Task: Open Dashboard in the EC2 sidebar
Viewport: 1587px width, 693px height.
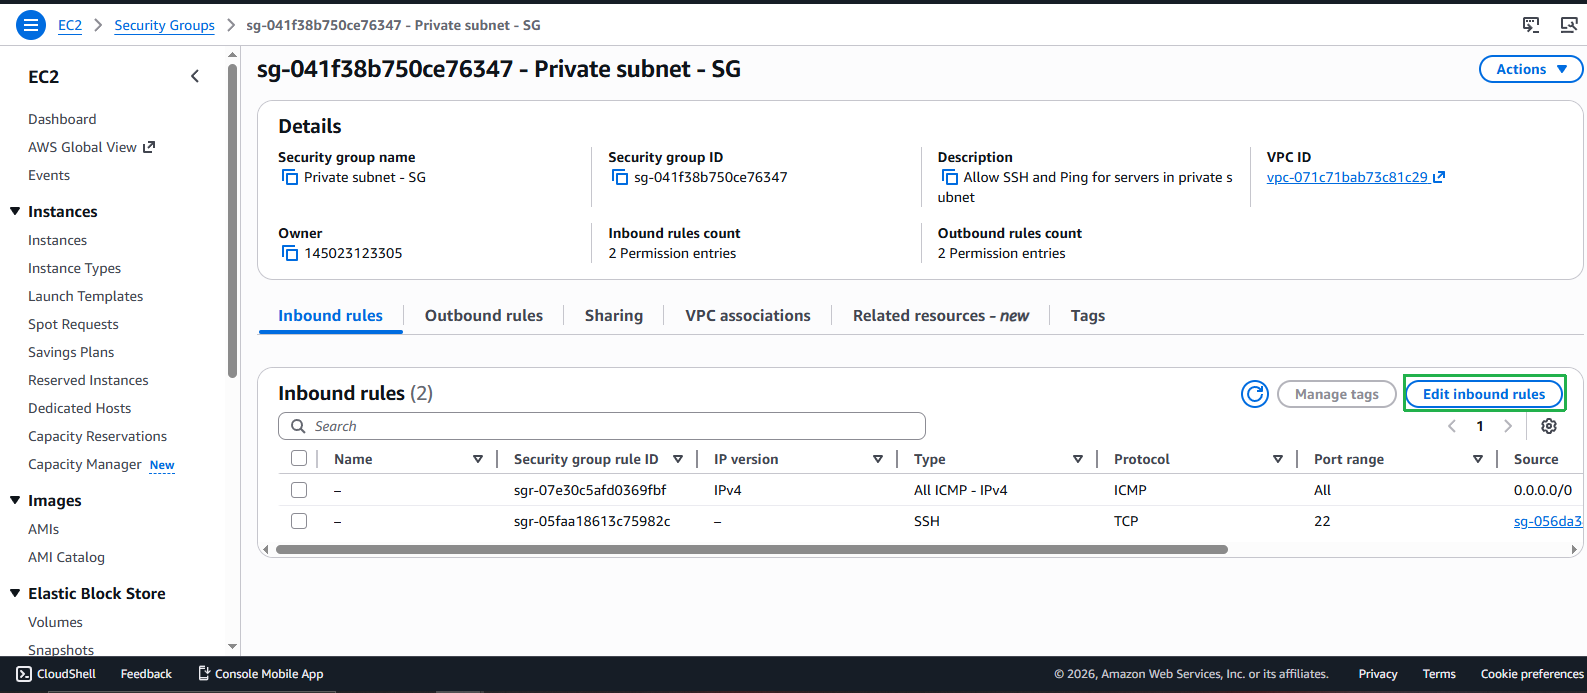Action: point(62,119)
